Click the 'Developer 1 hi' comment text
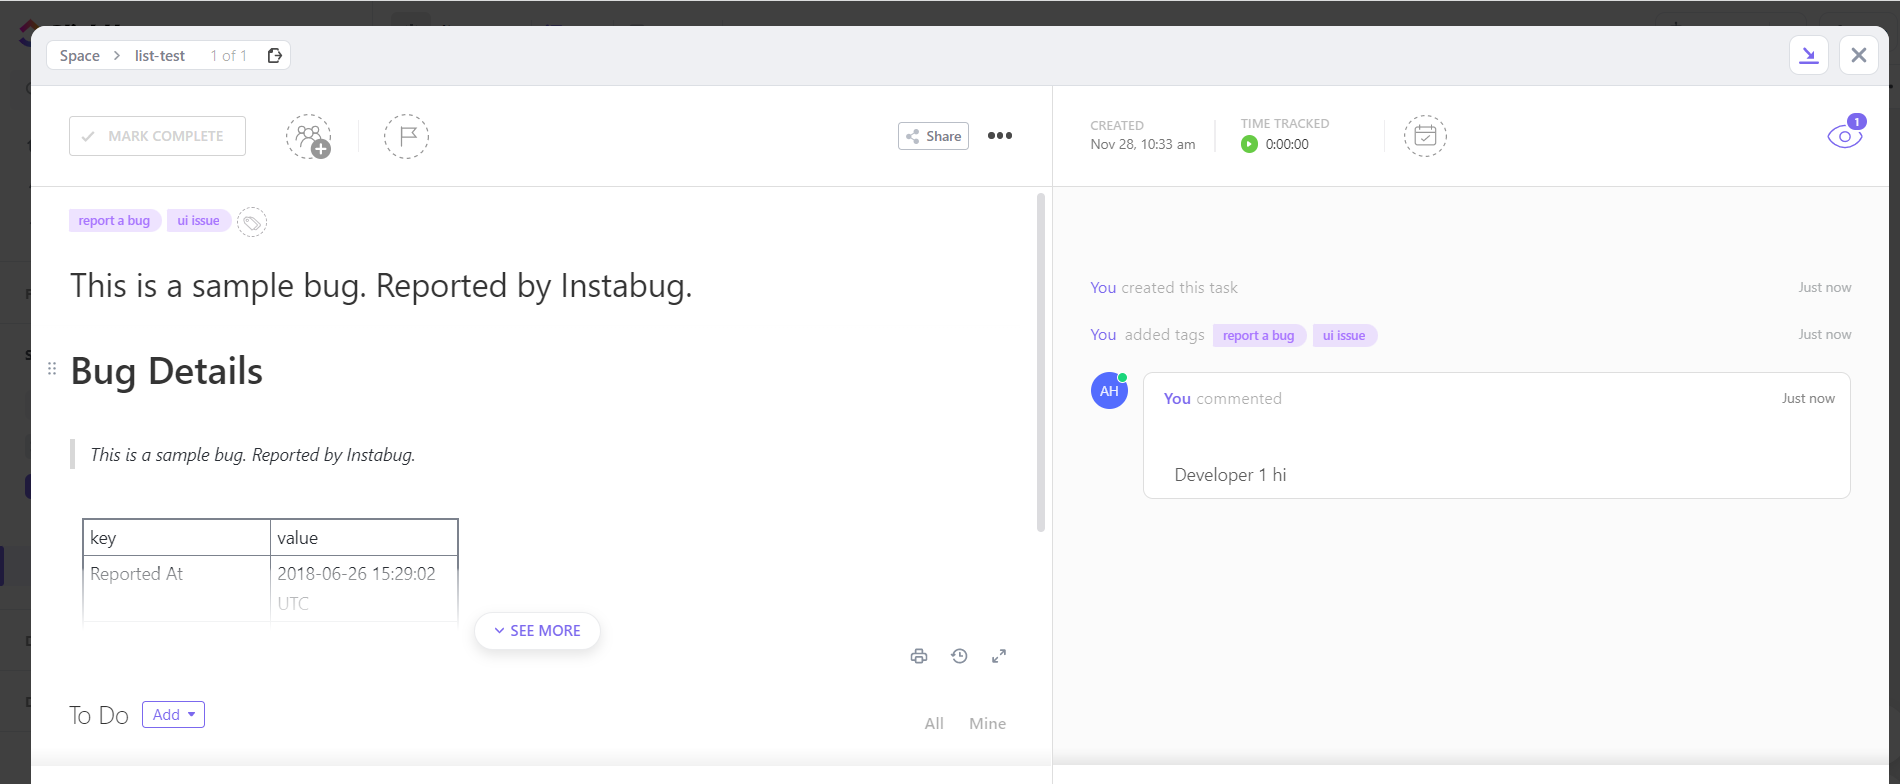The image size is (1900, 784). pyautogui.click(x=1230, y=475)
